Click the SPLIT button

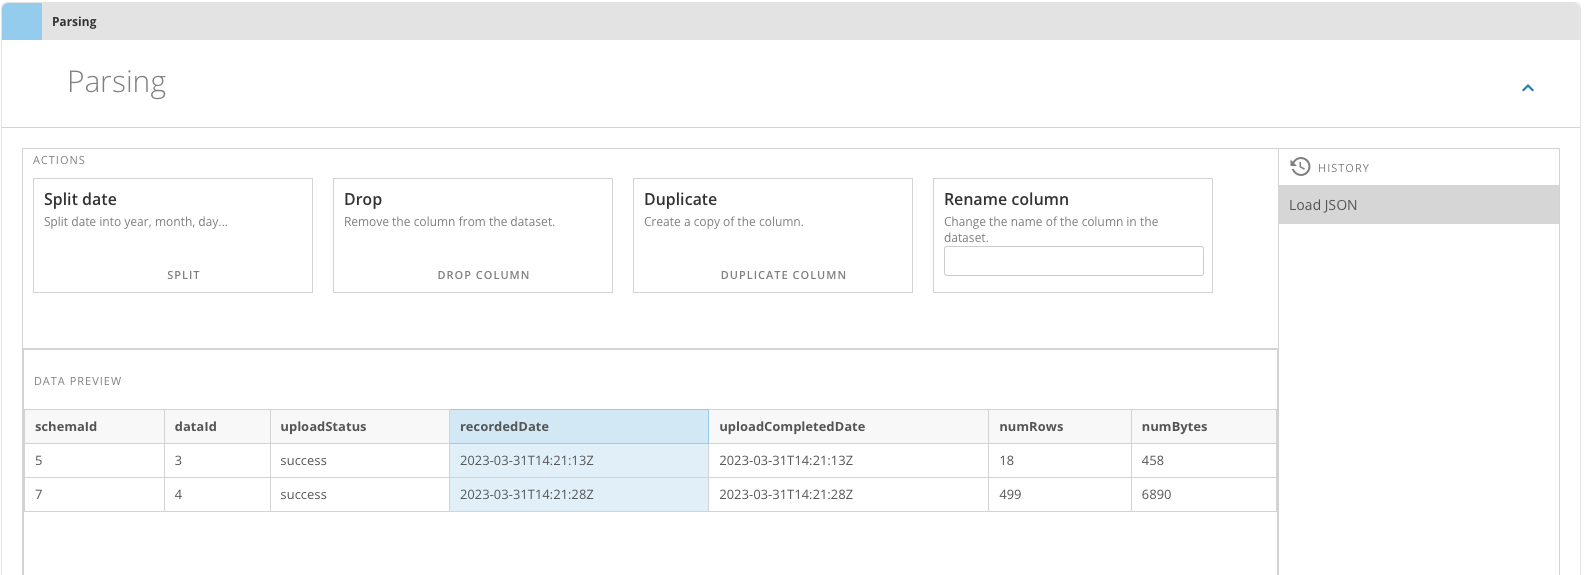coord(183,275)
